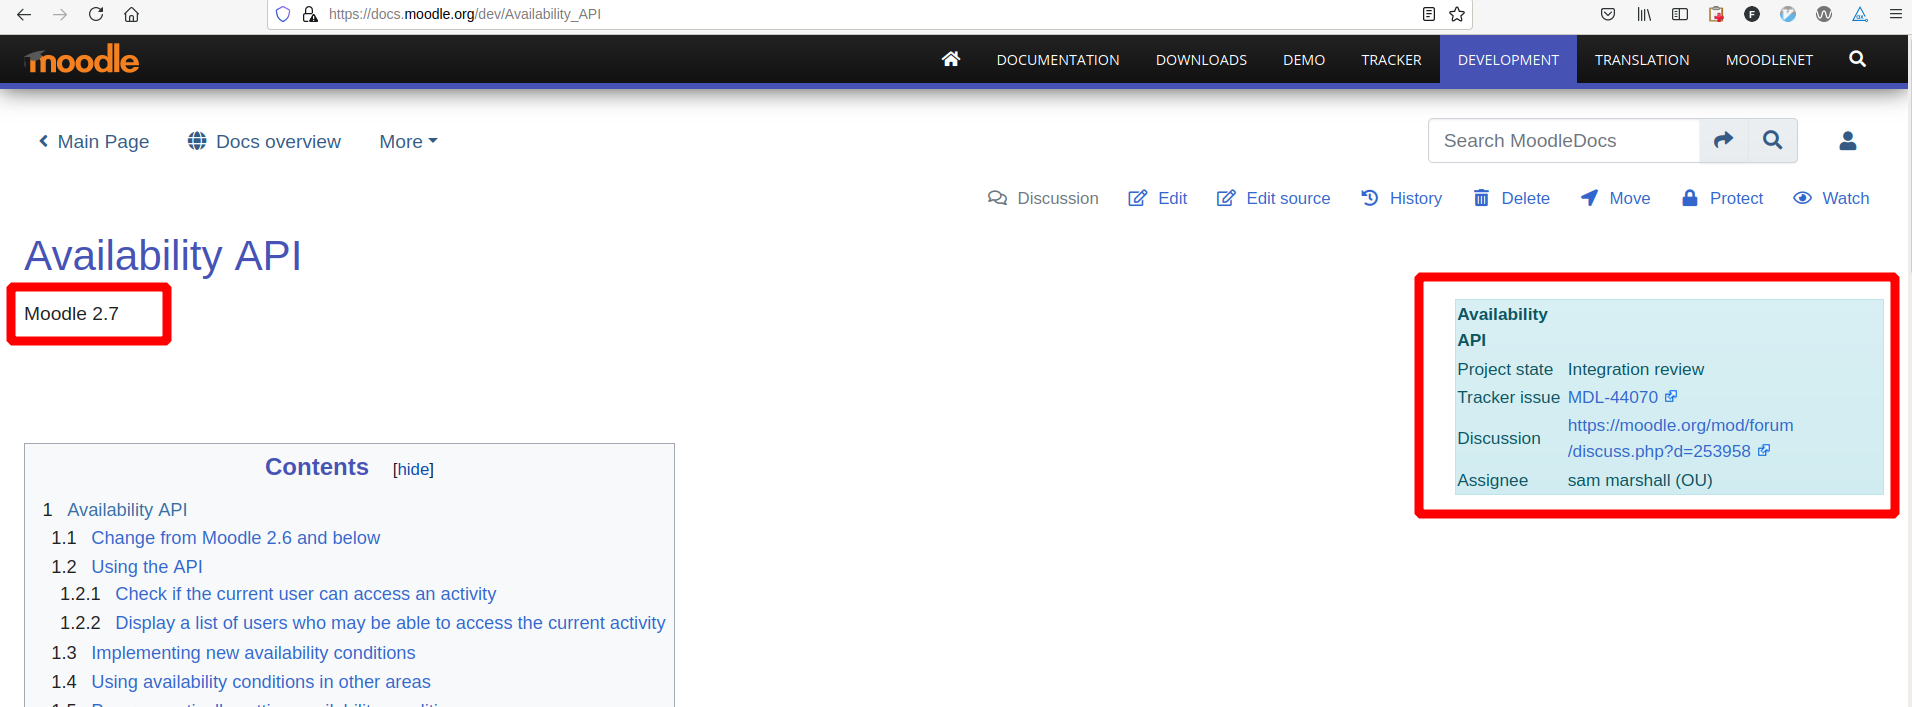
Task: Select the DEVELOPMENT tab
Action: pos(1508,60)
